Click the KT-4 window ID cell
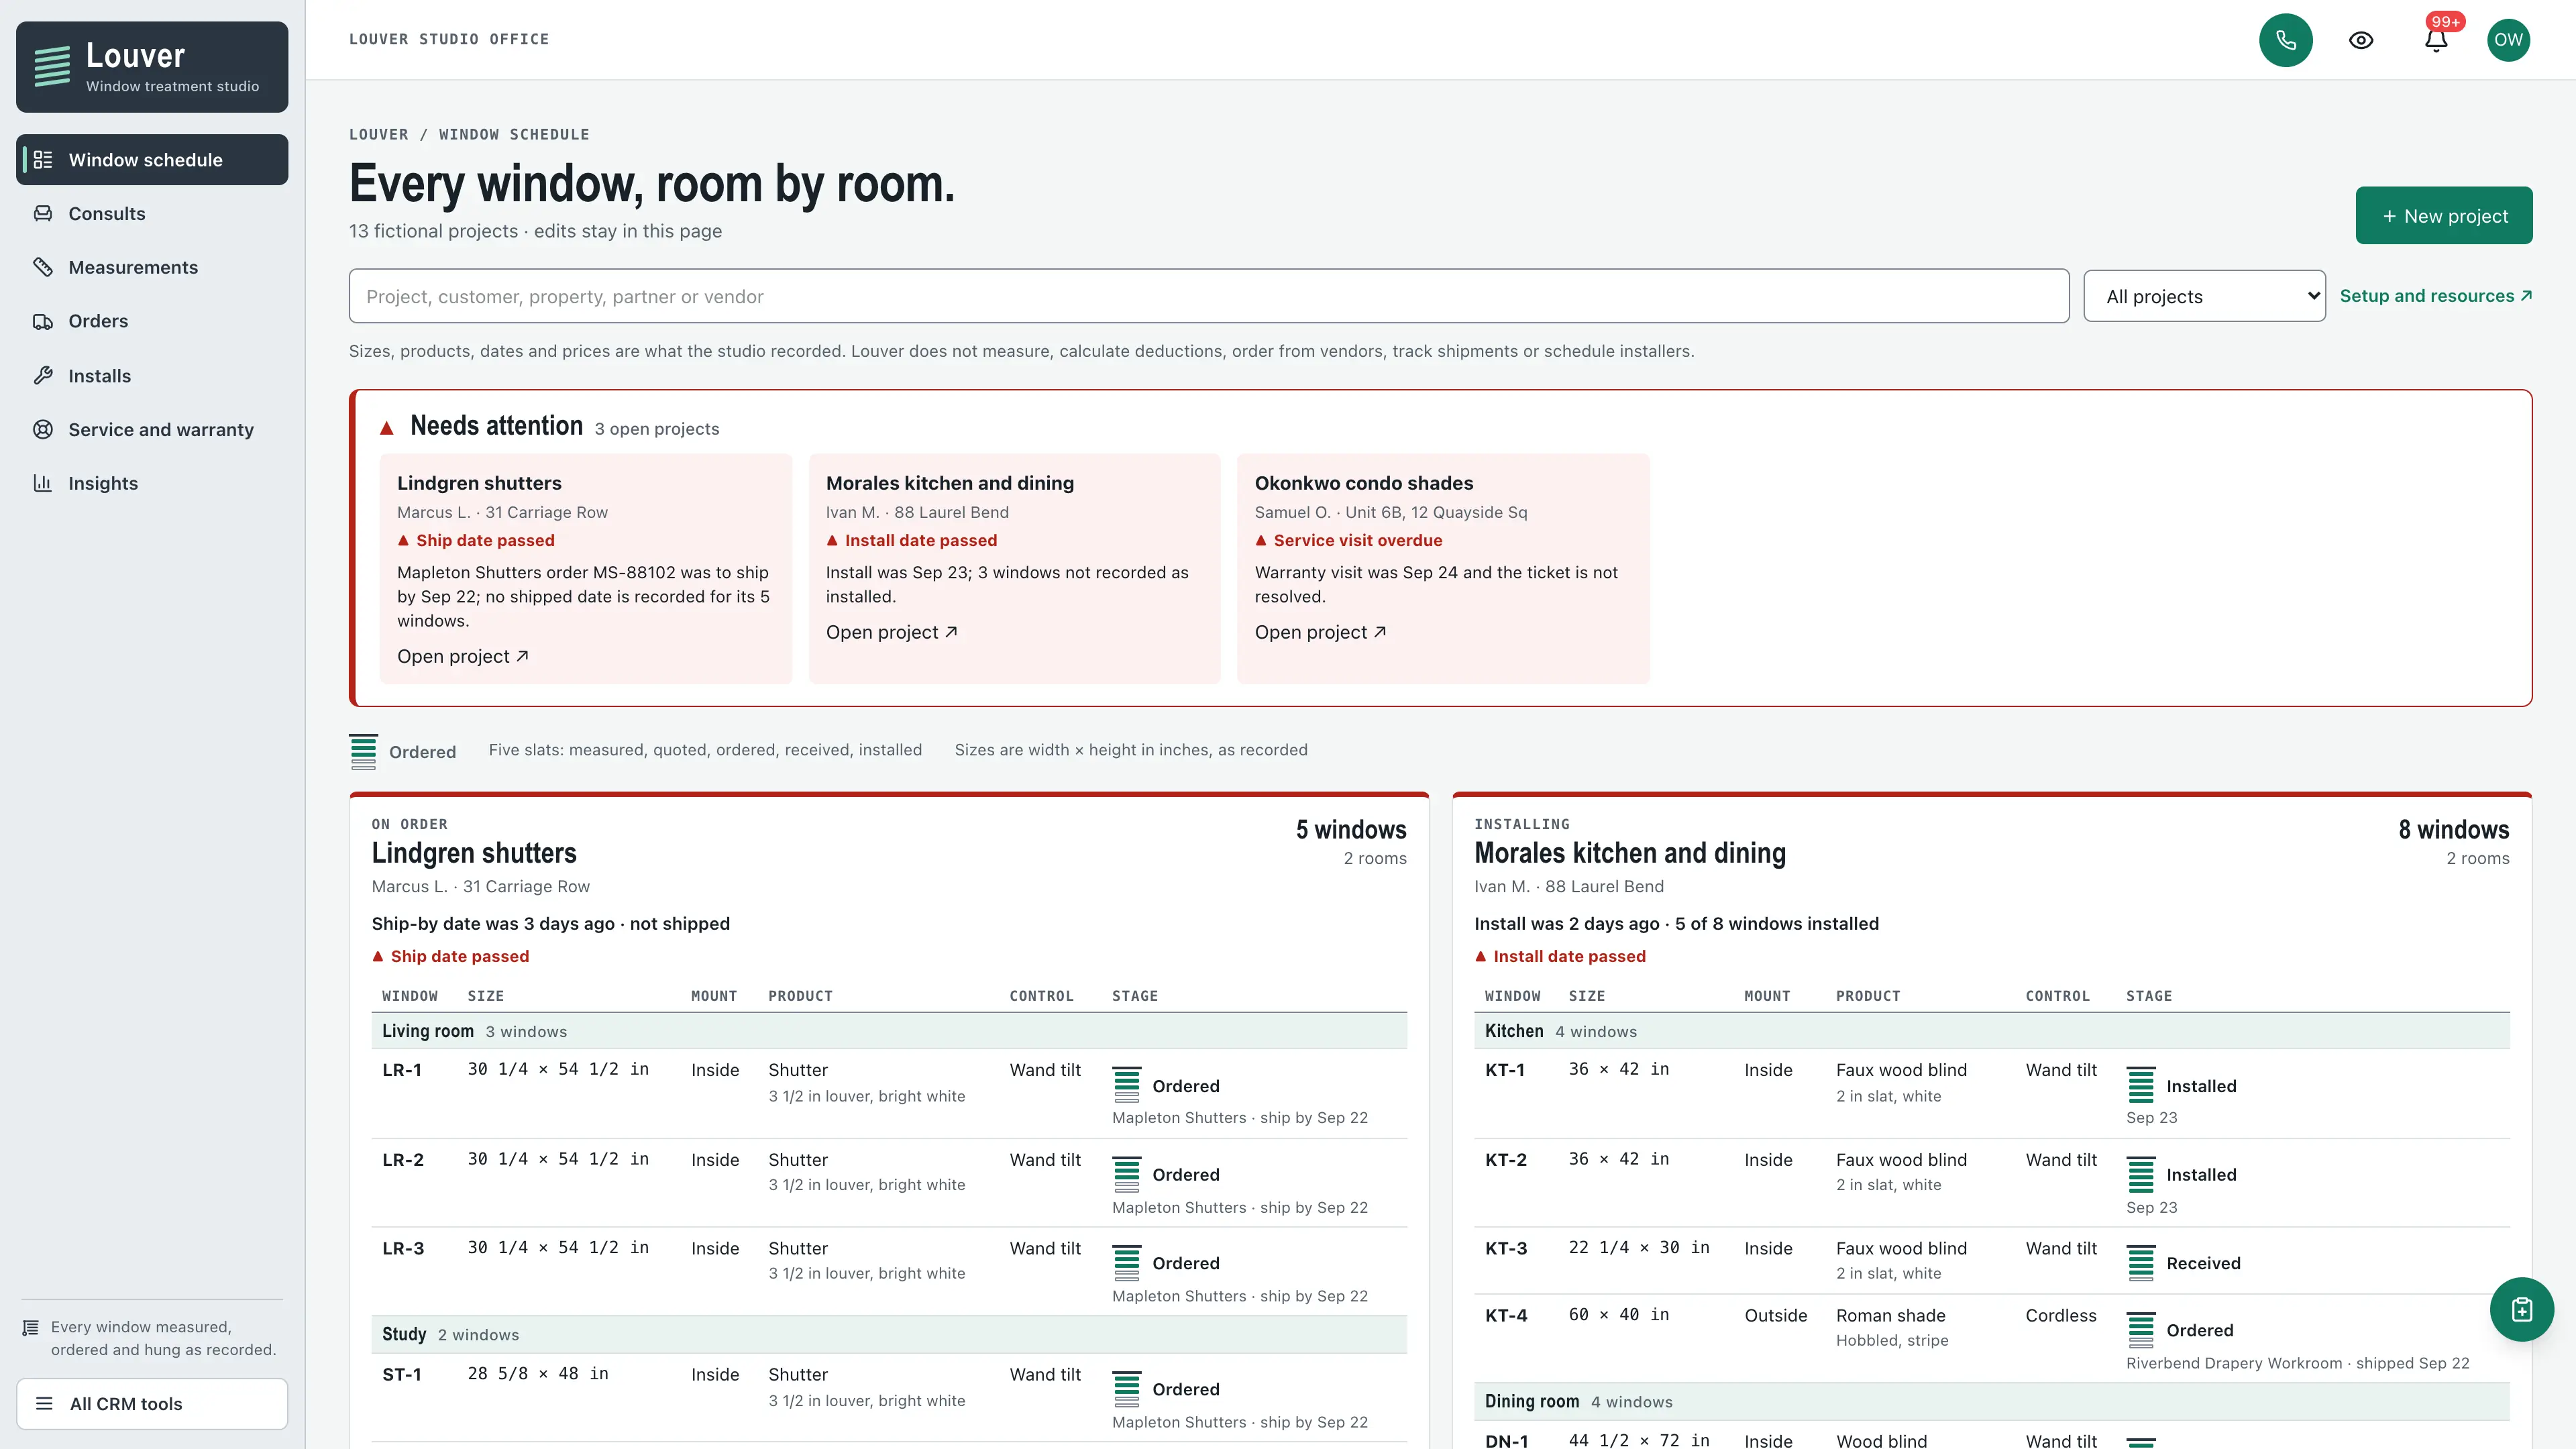This screenshot has width=2576, height=1449. (x=1506, y=1315)
